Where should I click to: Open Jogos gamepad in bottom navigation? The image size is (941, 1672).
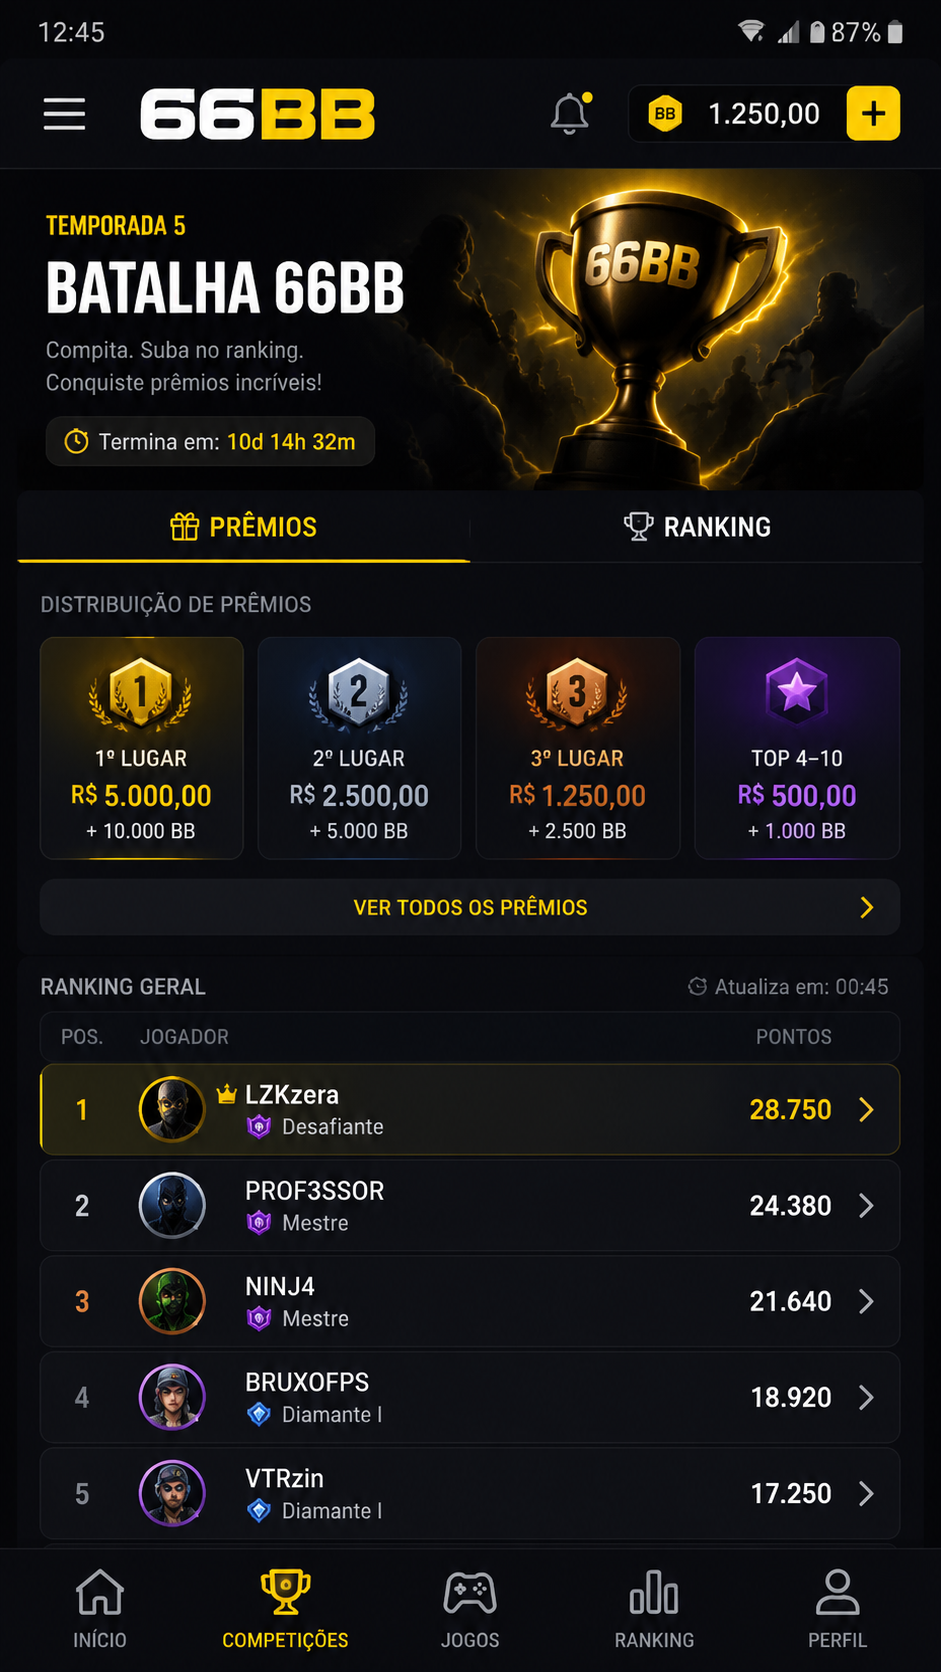(x=470, y=1609)
